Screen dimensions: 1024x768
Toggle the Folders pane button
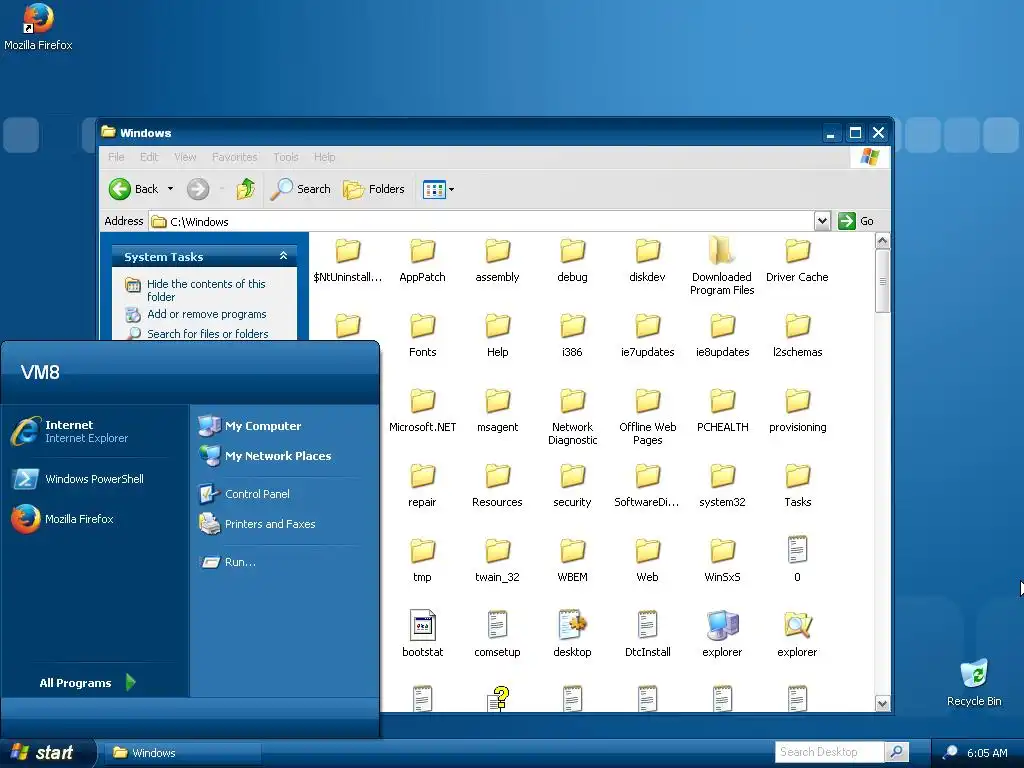pyautogui.click(x=374, y=189)
